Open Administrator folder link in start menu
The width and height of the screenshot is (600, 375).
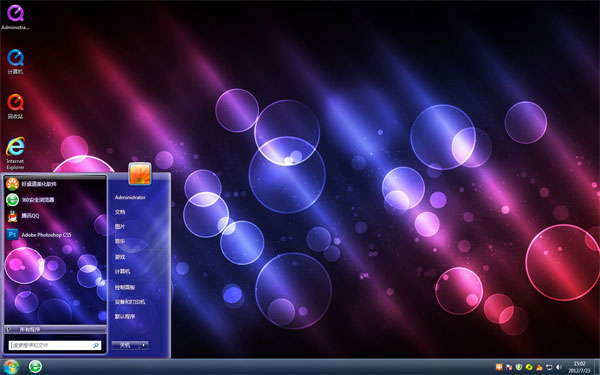(x=130, y=197)
